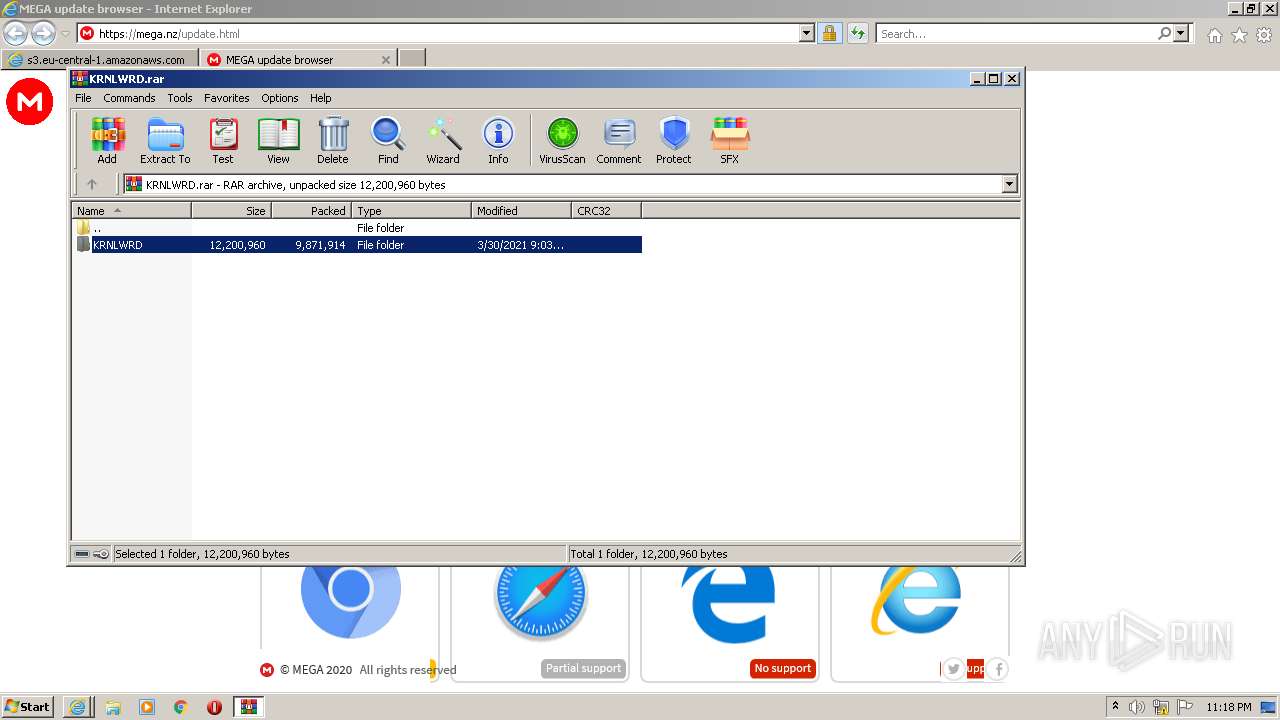This screenshot has height=720, width=1280.
Task: Click the search magnifier in IE search box
Action: [x=1164, y=33]
